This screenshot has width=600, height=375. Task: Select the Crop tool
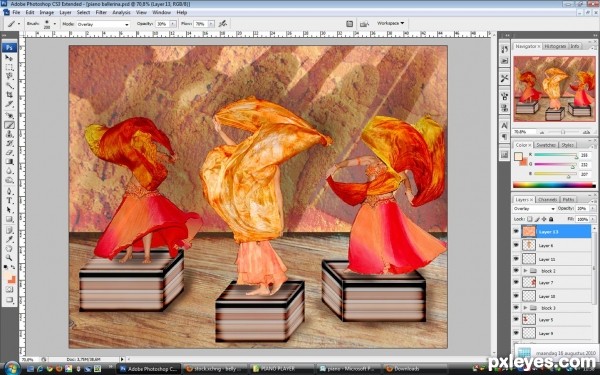9,95
